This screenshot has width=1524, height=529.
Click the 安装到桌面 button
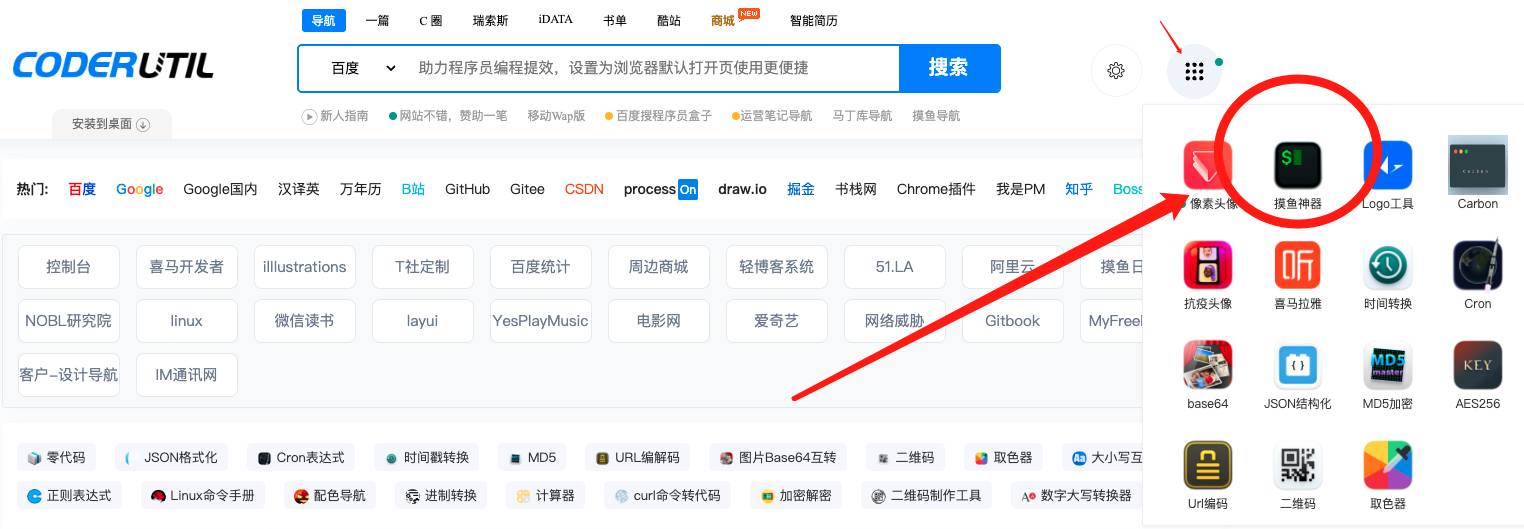[111, 124]
